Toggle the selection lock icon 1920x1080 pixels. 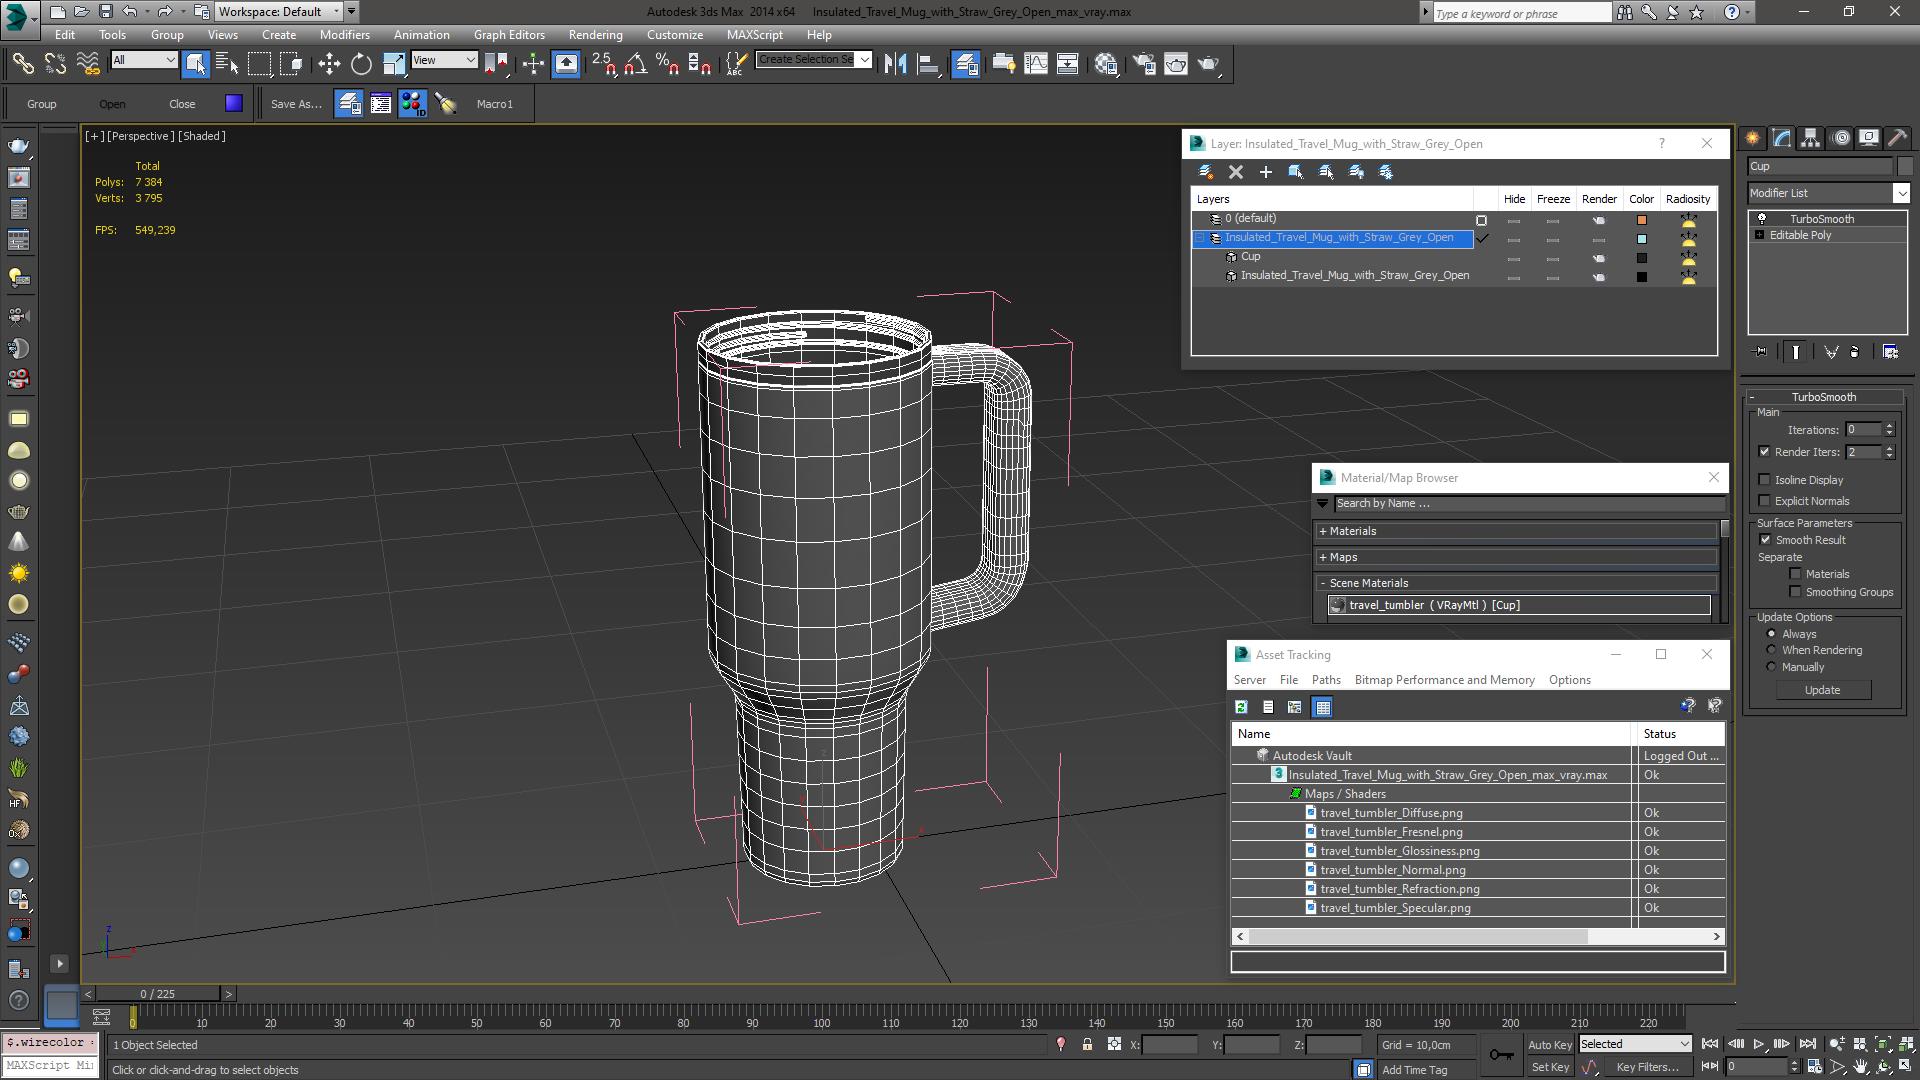[1087, 1044]
